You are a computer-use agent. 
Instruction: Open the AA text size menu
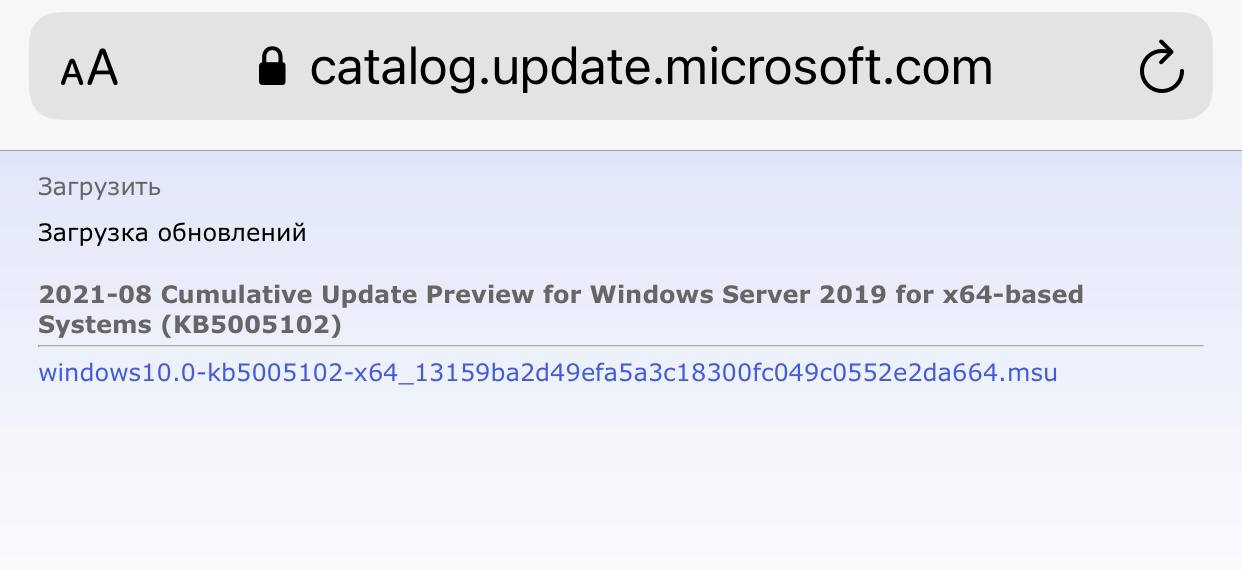point(90,69)
